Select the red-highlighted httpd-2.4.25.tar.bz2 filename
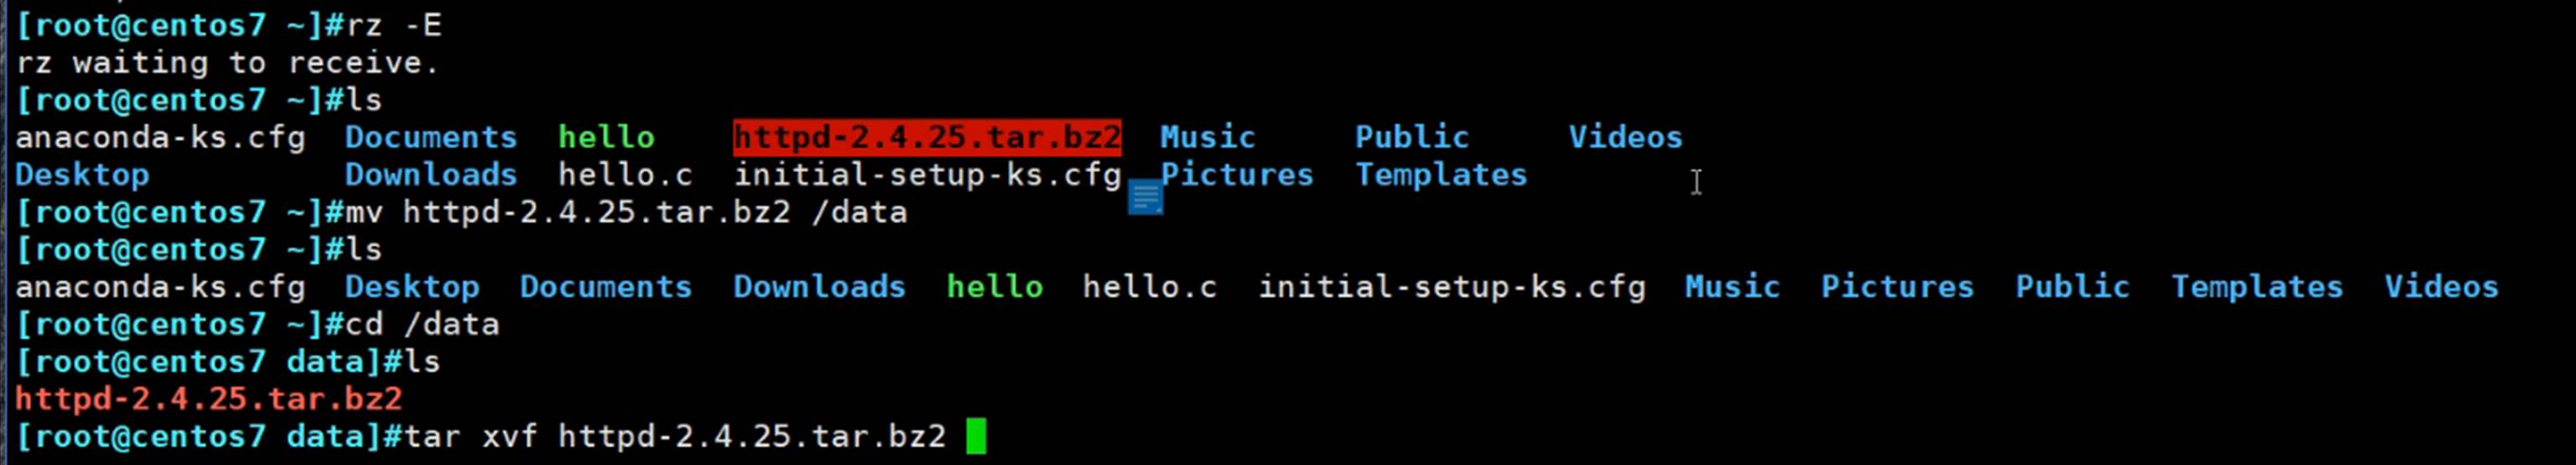The height and width of the screenshot is (465, 2576). click(x=926, y=137)
